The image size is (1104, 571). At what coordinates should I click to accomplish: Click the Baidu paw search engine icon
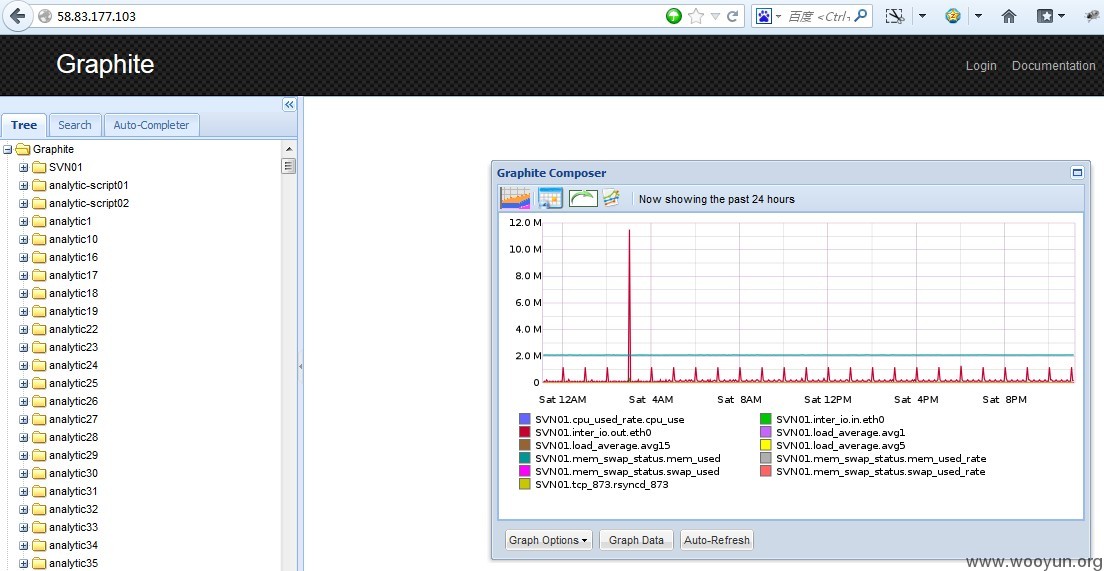point(764,16)
